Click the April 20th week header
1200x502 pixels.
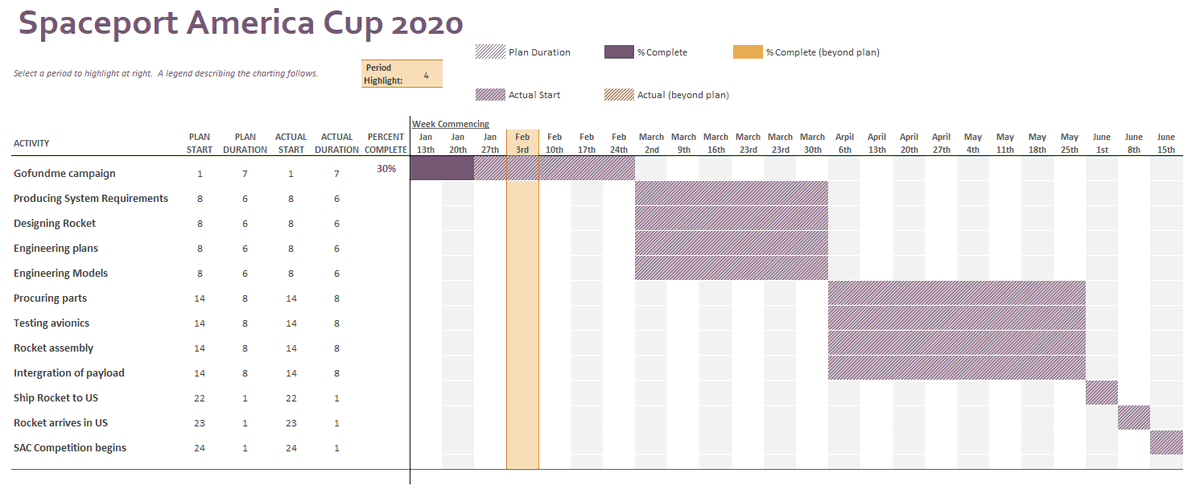tap(909, 143)
